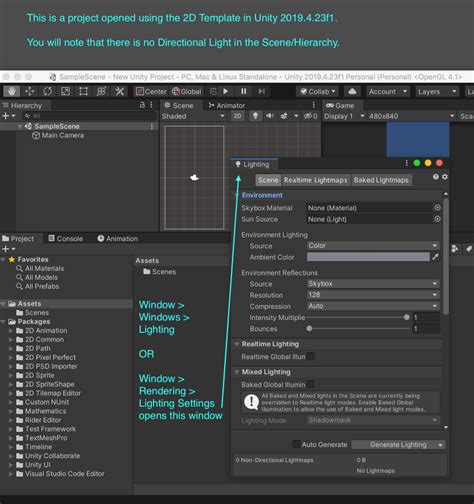Open Hierarchy panel options menu

click(151, 105)
